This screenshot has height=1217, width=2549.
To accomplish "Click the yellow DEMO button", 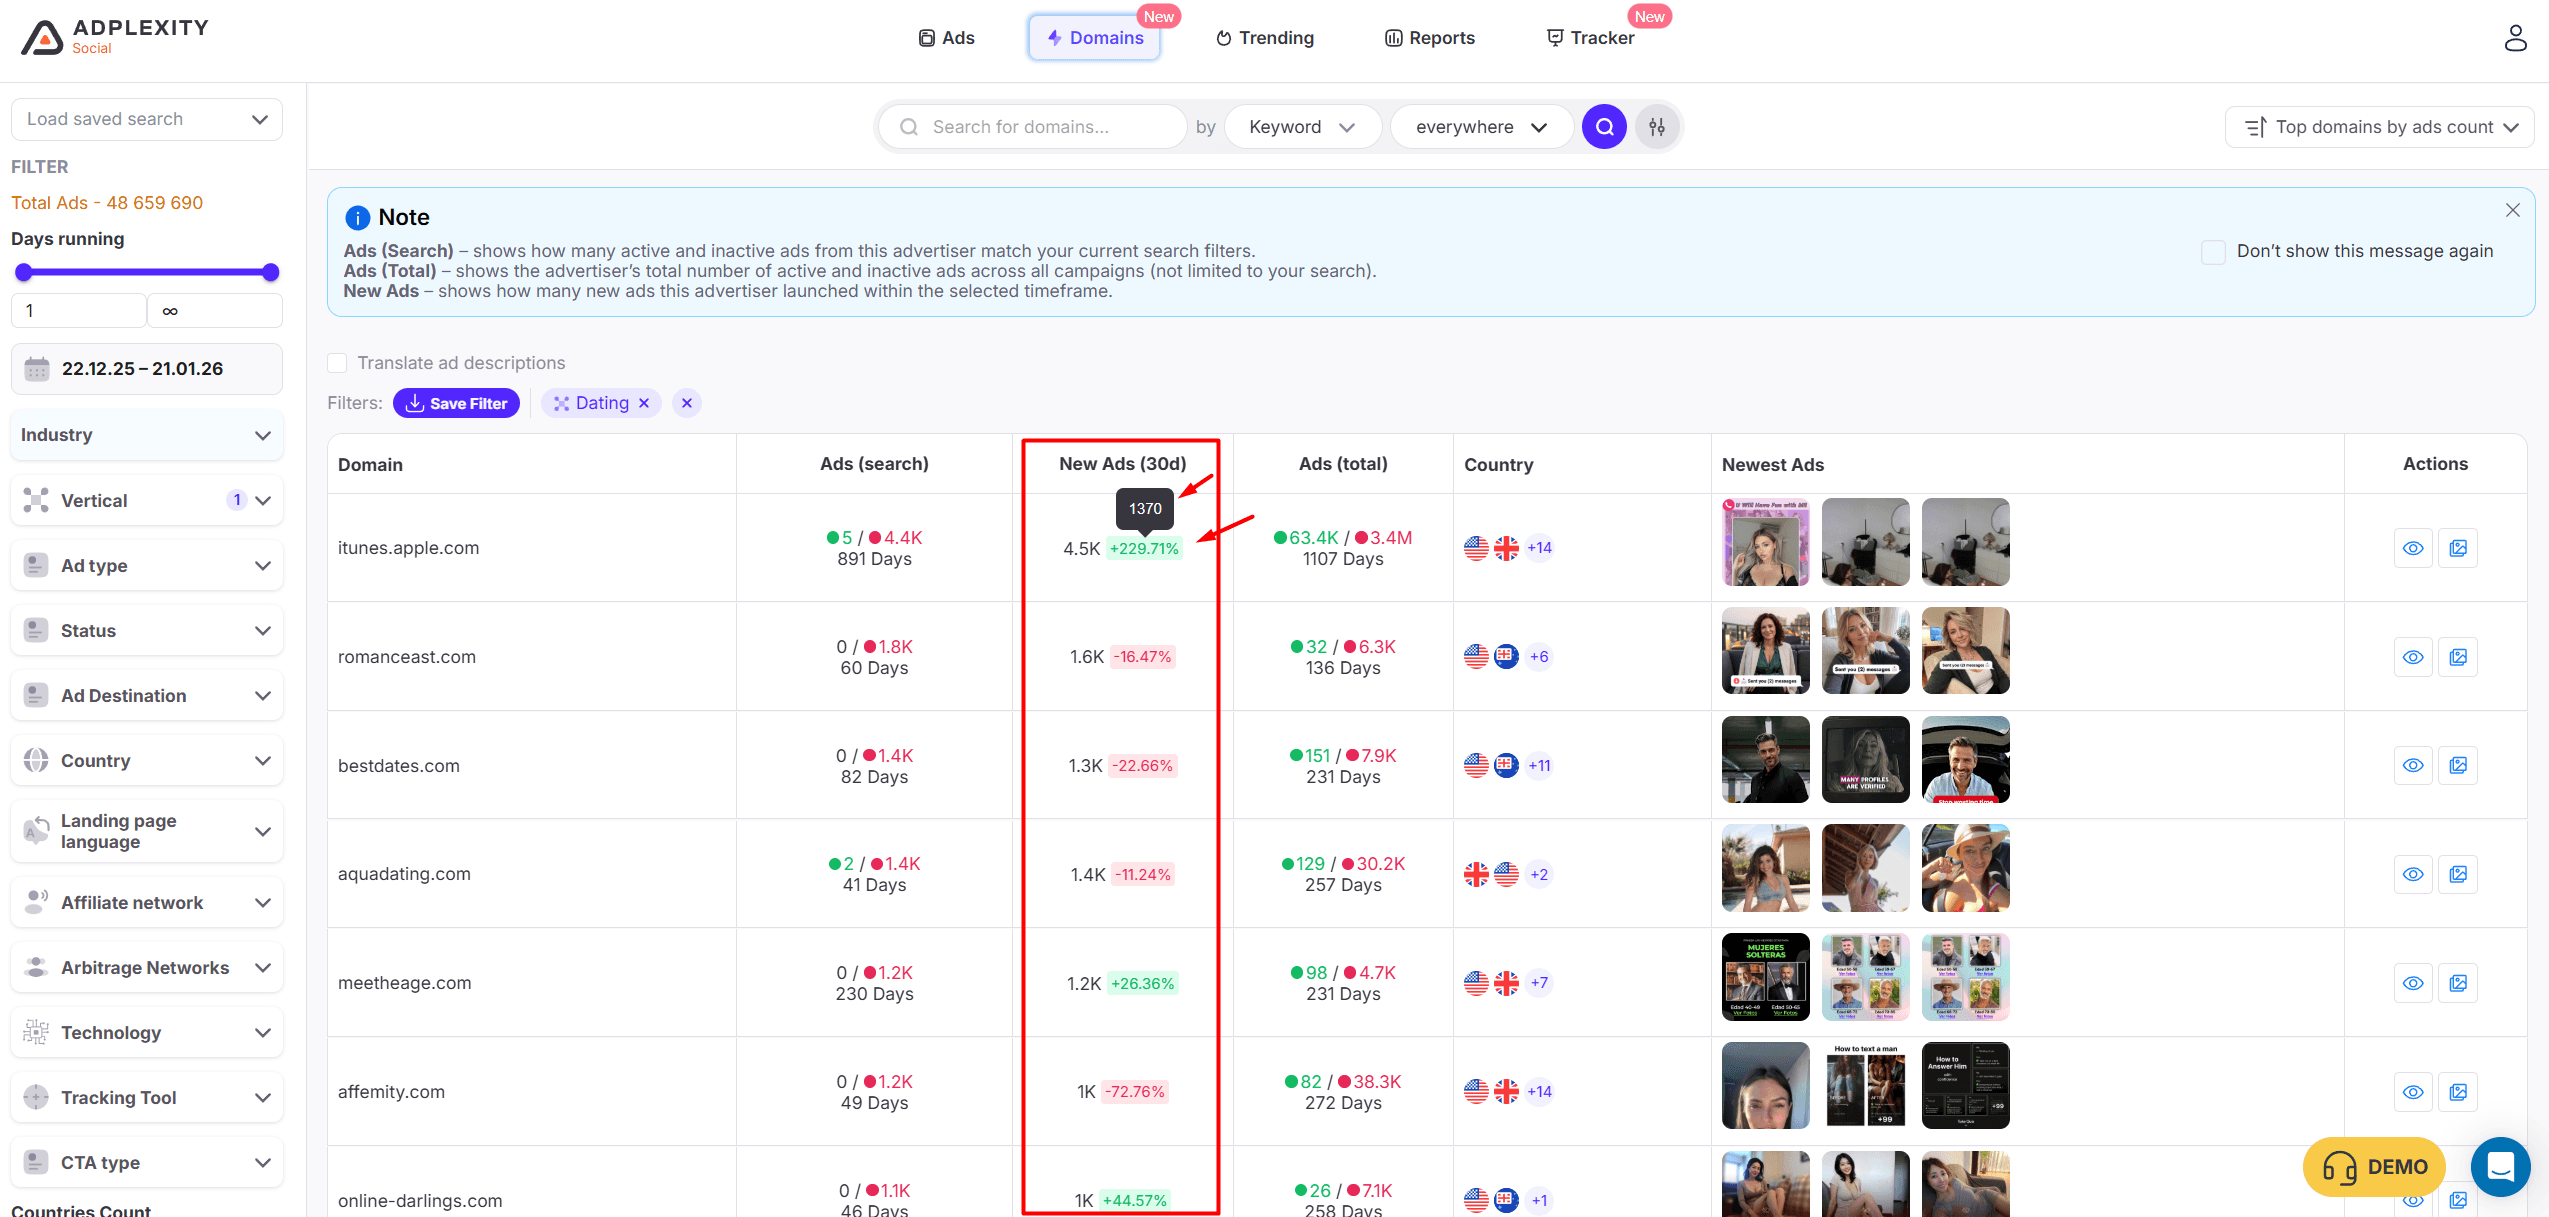I will pyautogui.click(x=2372, y=1166).
